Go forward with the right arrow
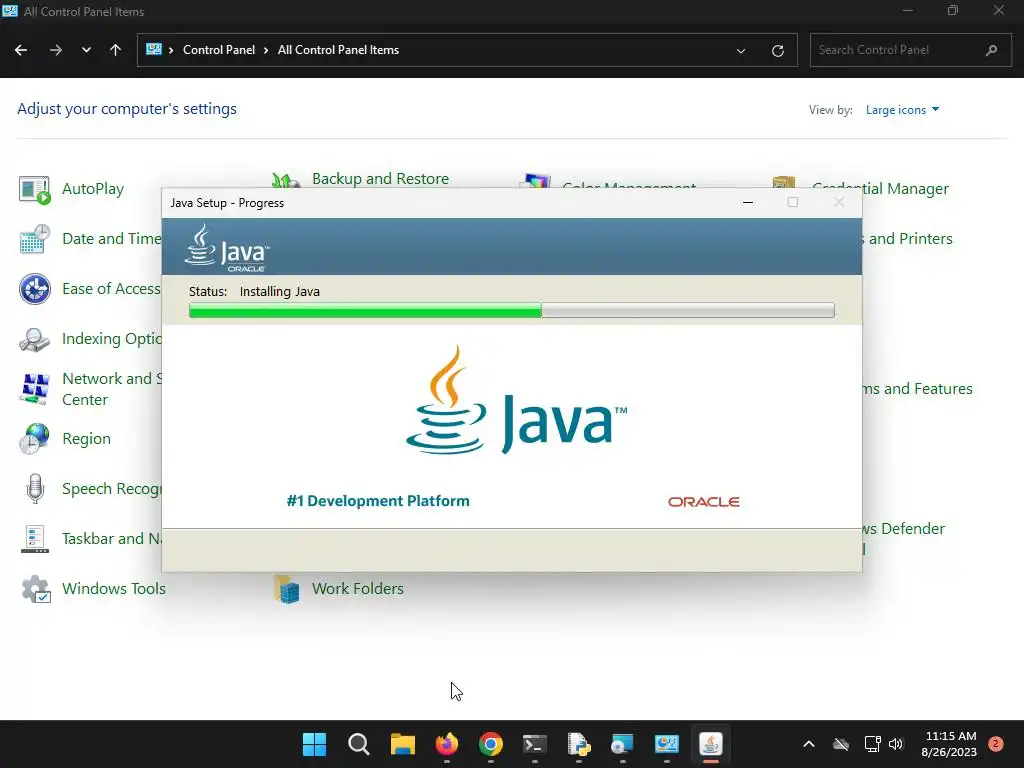The height and width of the screenshot is (768, 1024). pyautogui.click(x=56, y=50)
